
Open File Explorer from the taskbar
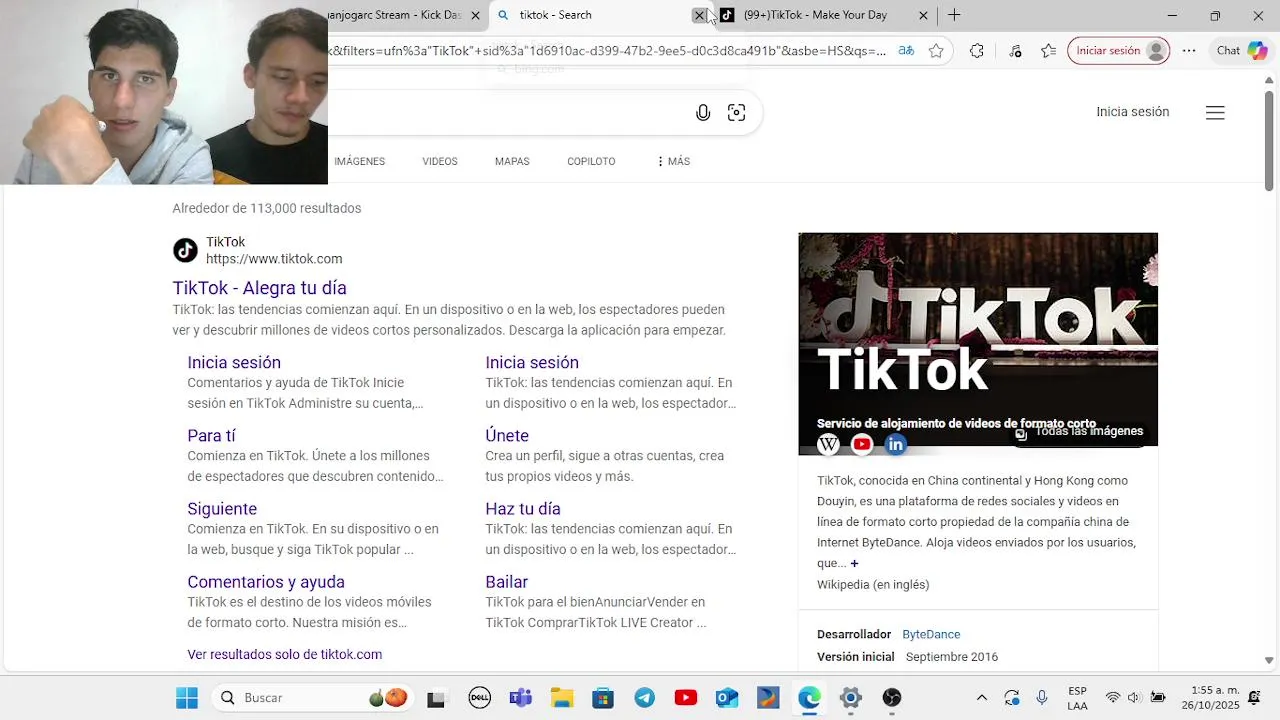click(562, 698)
